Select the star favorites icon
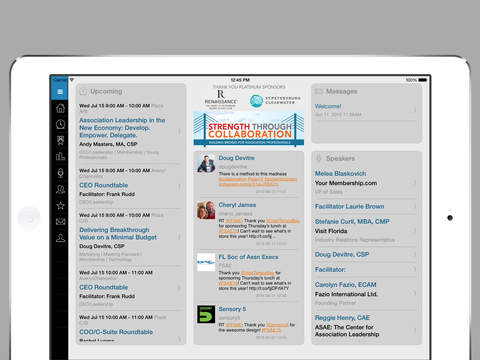 60,206
